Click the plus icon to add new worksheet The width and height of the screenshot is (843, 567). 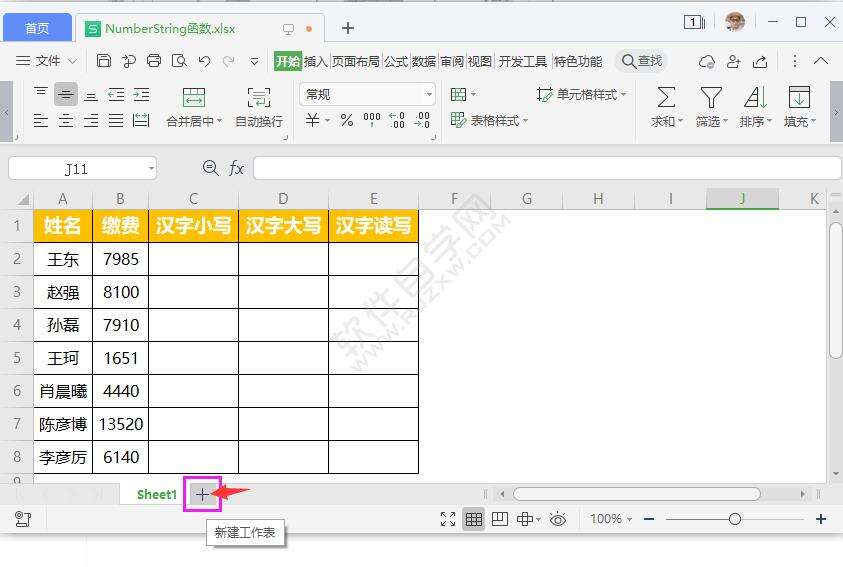202,494
